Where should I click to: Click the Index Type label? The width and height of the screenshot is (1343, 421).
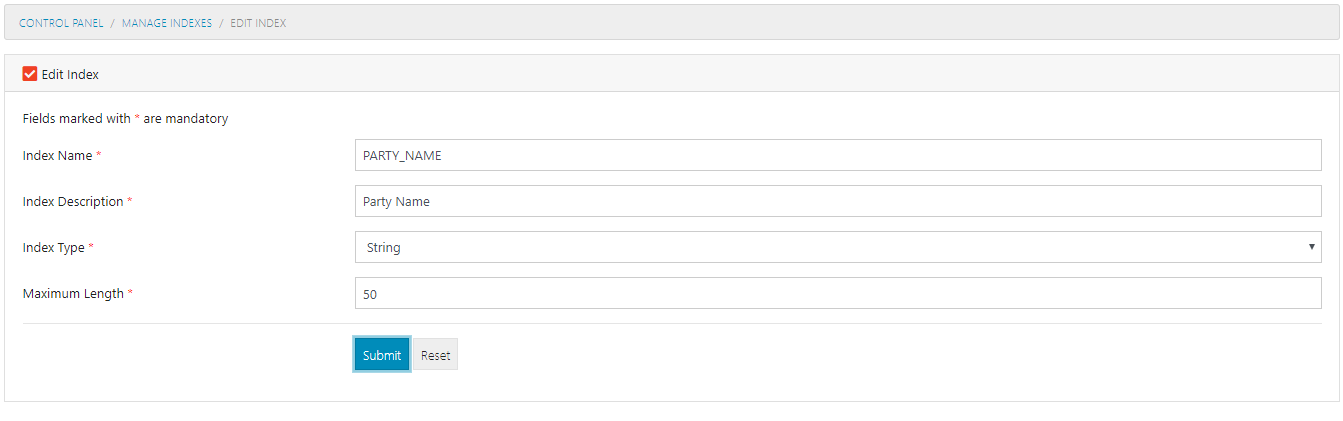click(54, 248)
